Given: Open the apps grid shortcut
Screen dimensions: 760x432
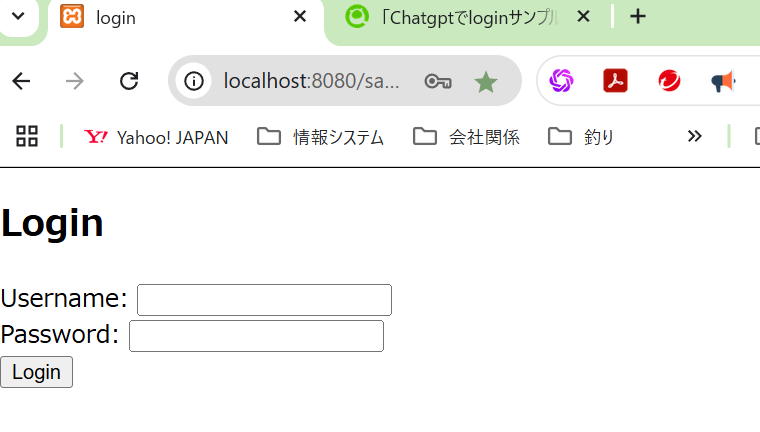Looking at the screenshot, I should pos(27,136).
